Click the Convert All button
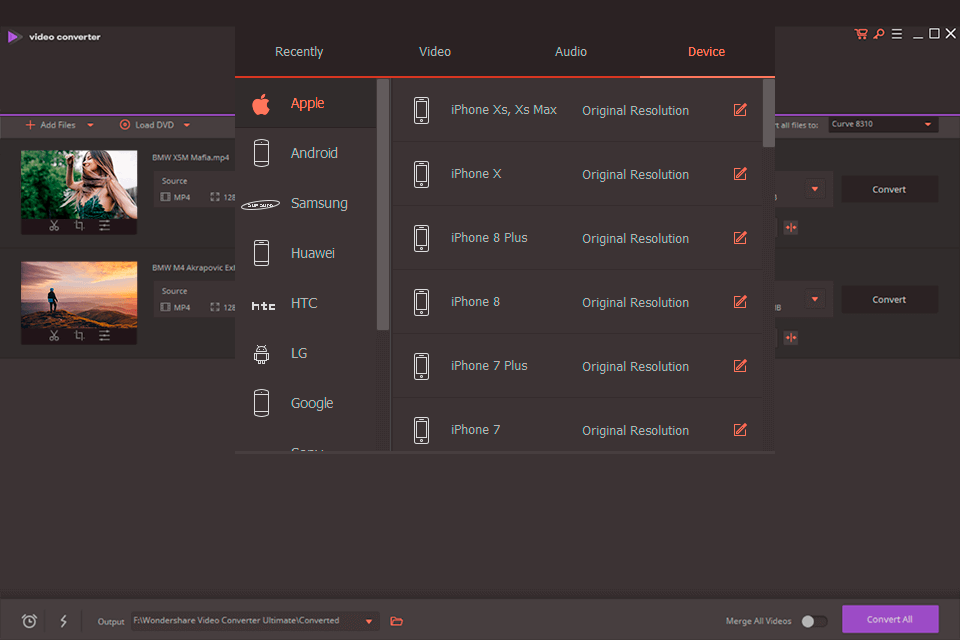Screen dimensions: 960x640 pos(890,619)
